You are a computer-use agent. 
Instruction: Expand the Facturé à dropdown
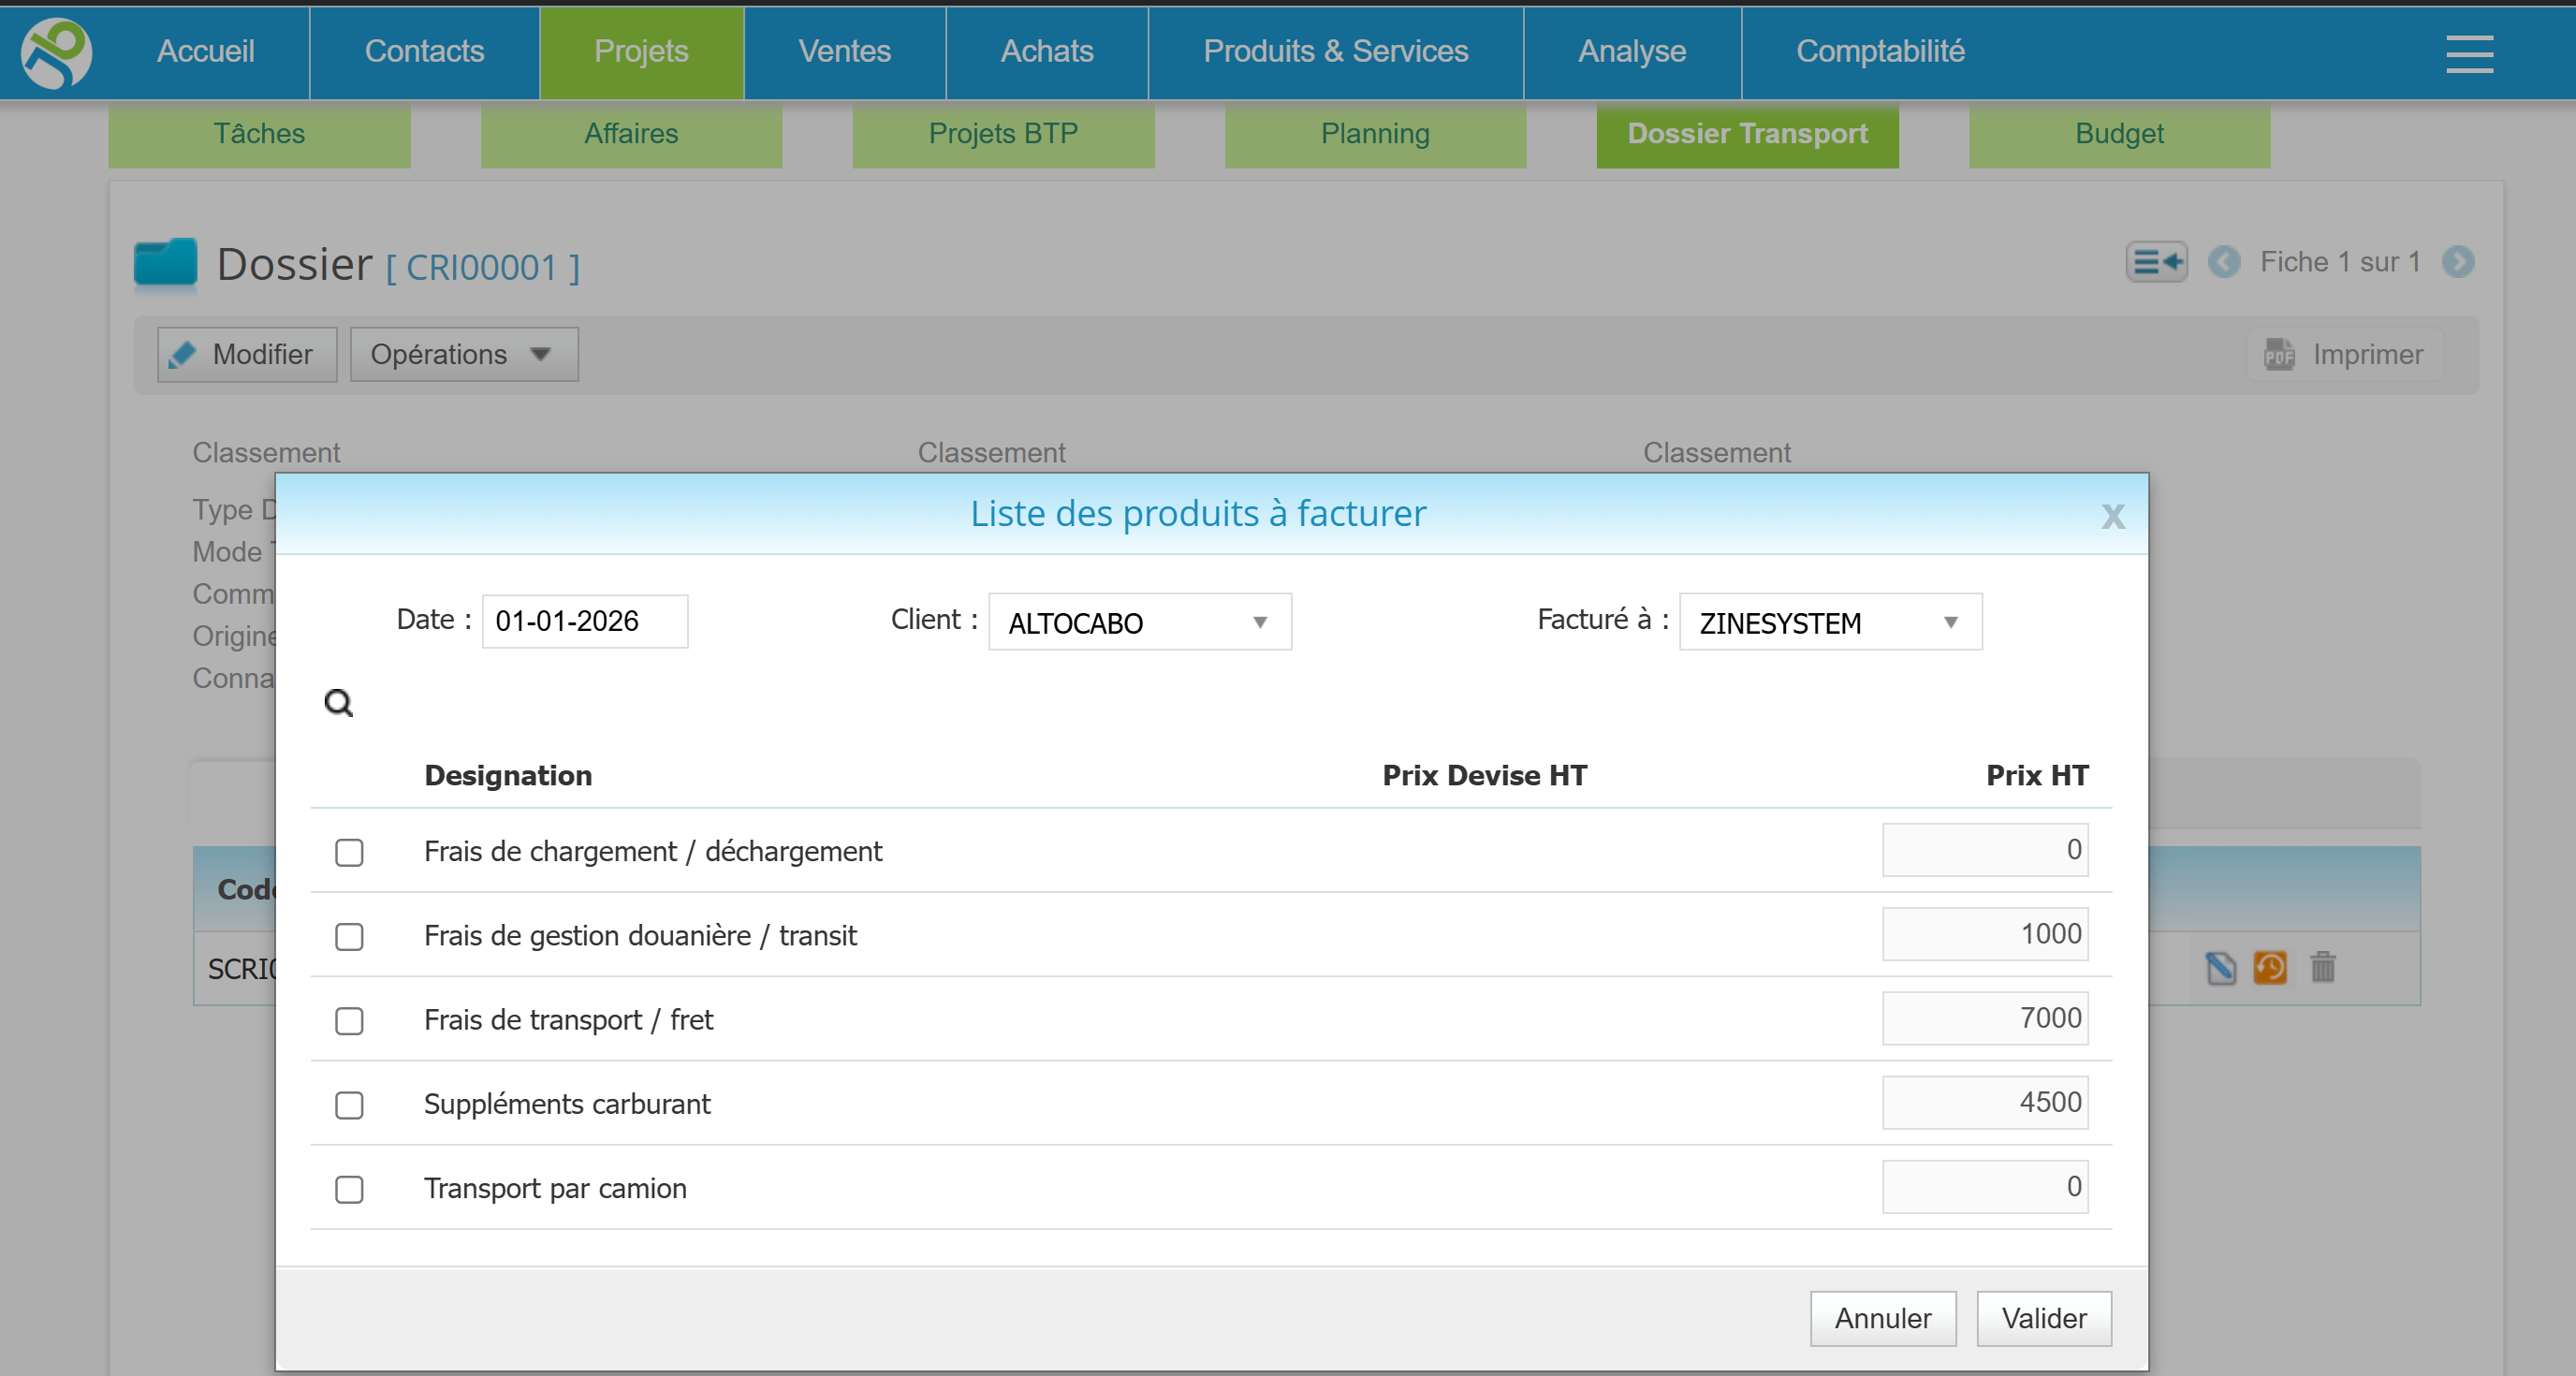tap(1829, 622)
